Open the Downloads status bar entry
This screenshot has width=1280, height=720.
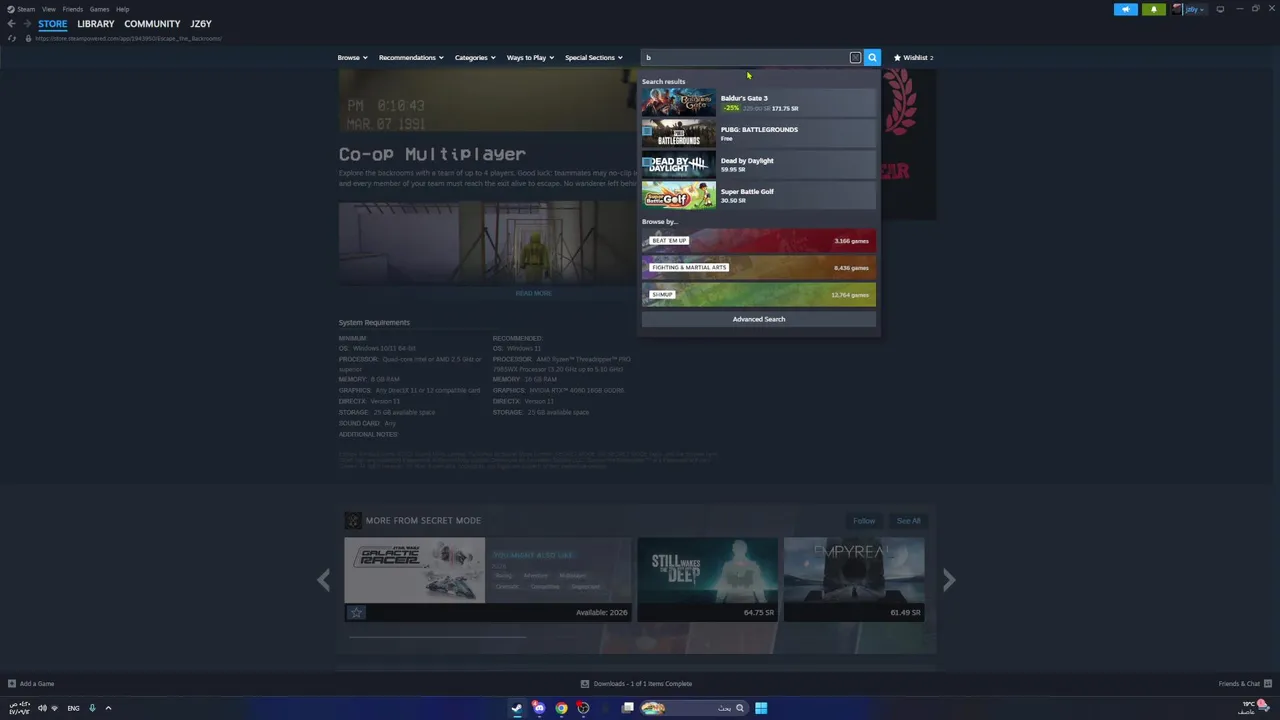[637, 684]
